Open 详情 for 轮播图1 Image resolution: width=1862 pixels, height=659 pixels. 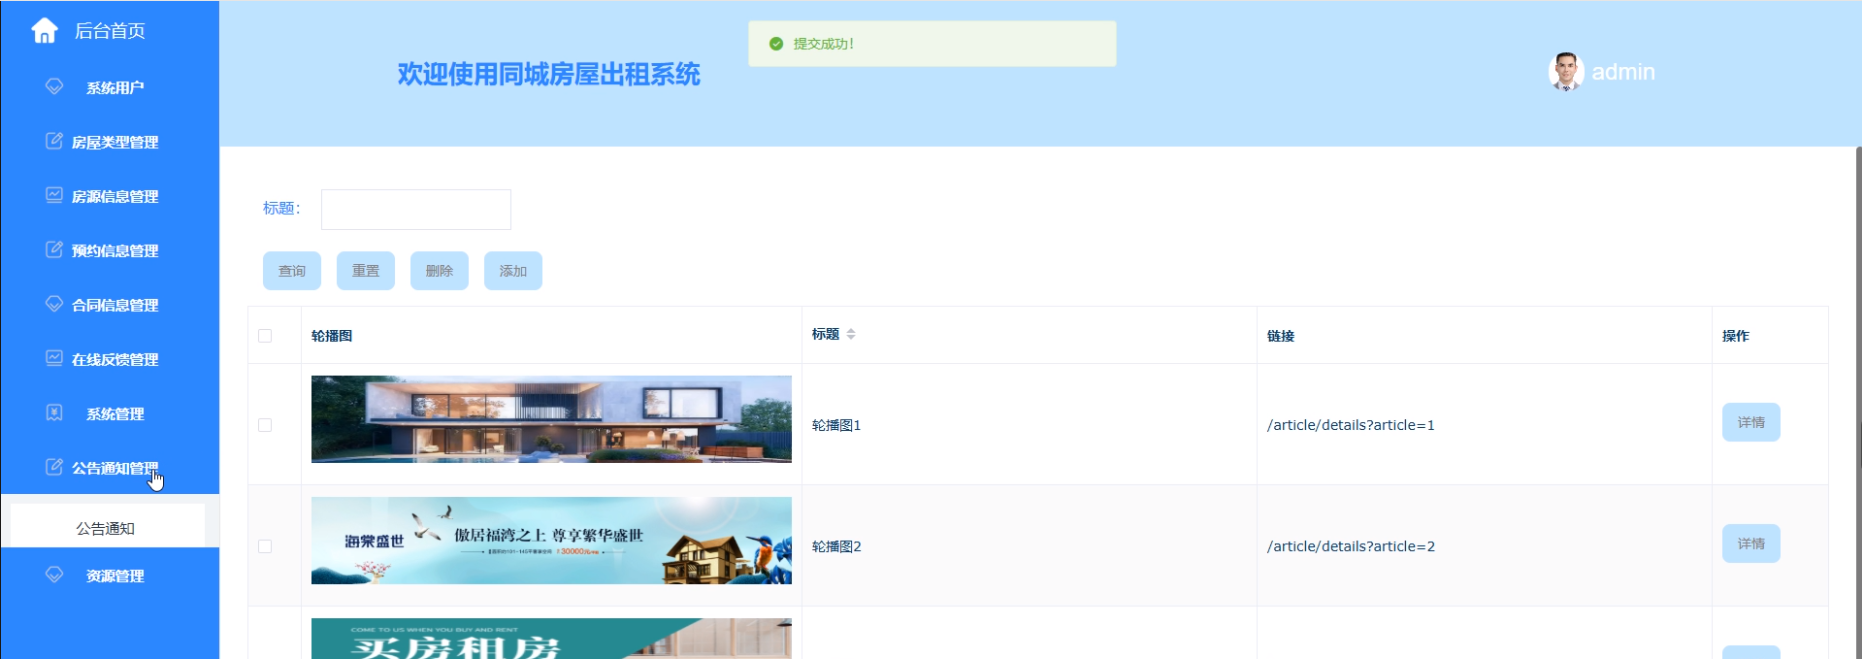(1751, 422)
